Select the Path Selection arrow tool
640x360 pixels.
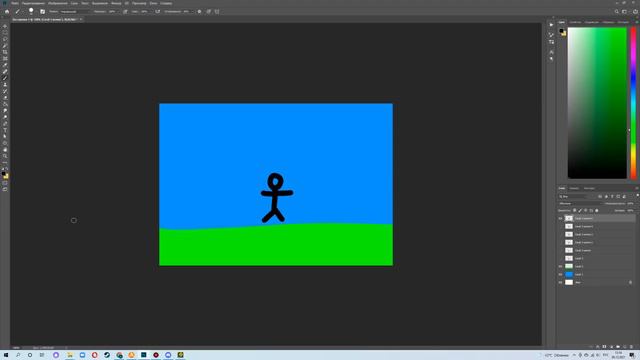(5, 137)
